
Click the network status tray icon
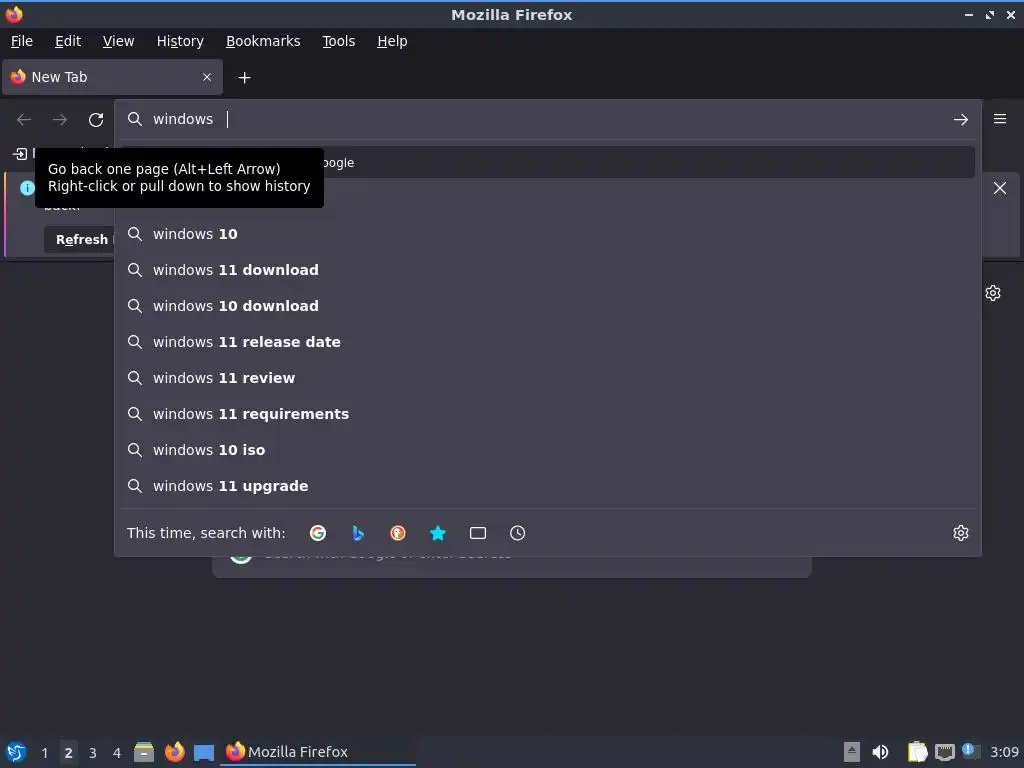pos(944,753)
